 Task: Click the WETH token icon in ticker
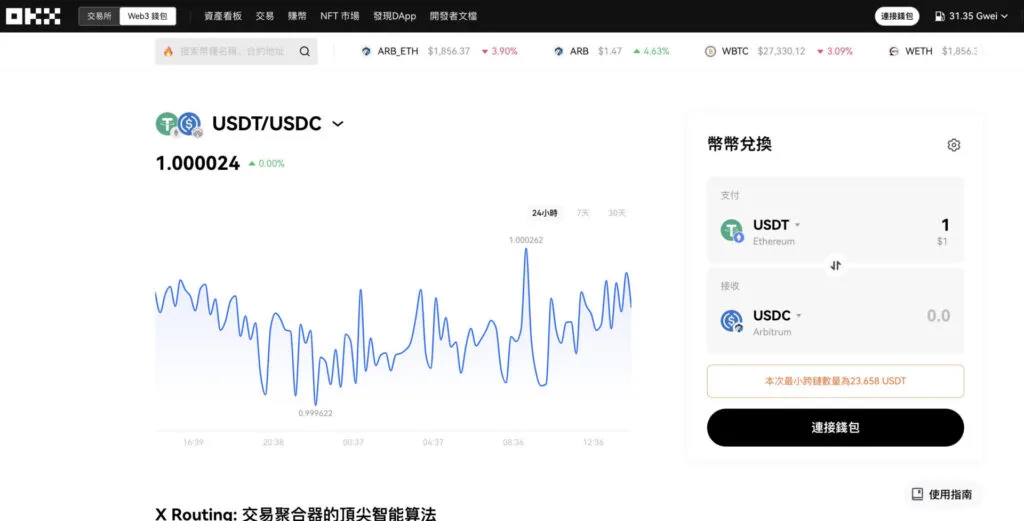tap(893, 52)
